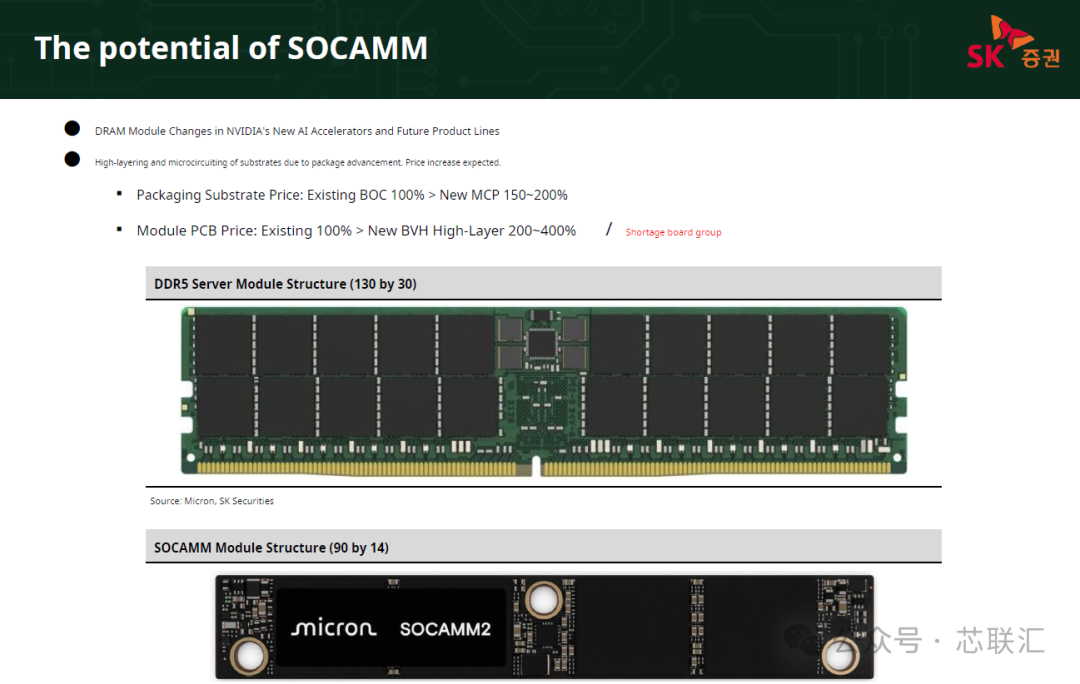Click the 'SOCAMM2' label on the module
1080x684 pixels.
click(445, 629)
